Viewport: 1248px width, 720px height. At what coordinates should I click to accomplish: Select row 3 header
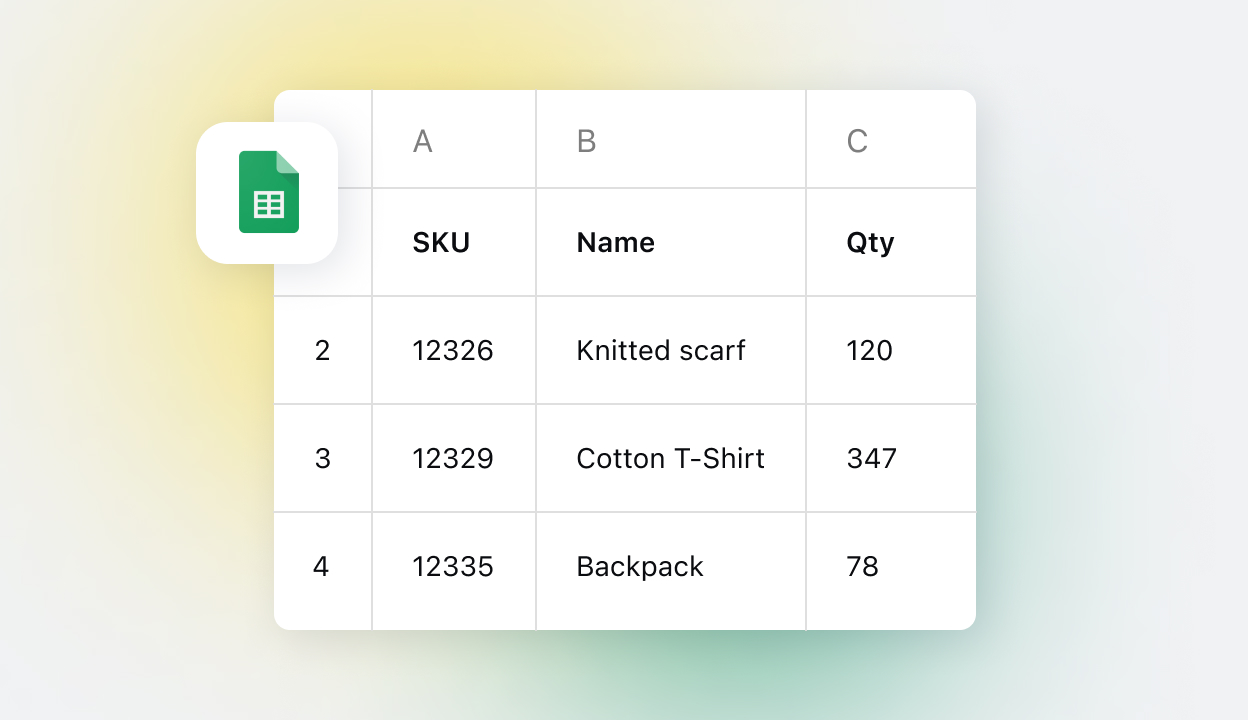pos(322,458)
